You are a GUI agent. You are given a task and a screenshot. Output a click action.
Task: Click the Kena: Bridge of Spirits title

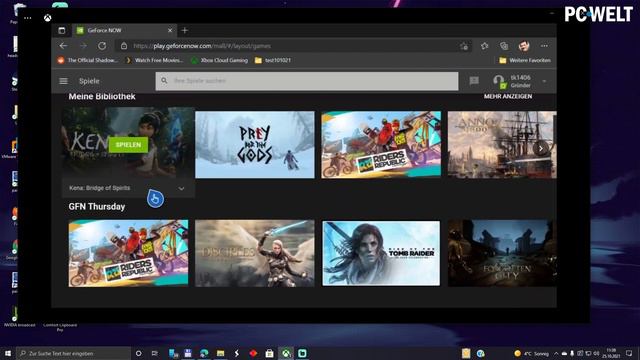tap(100, 188)
